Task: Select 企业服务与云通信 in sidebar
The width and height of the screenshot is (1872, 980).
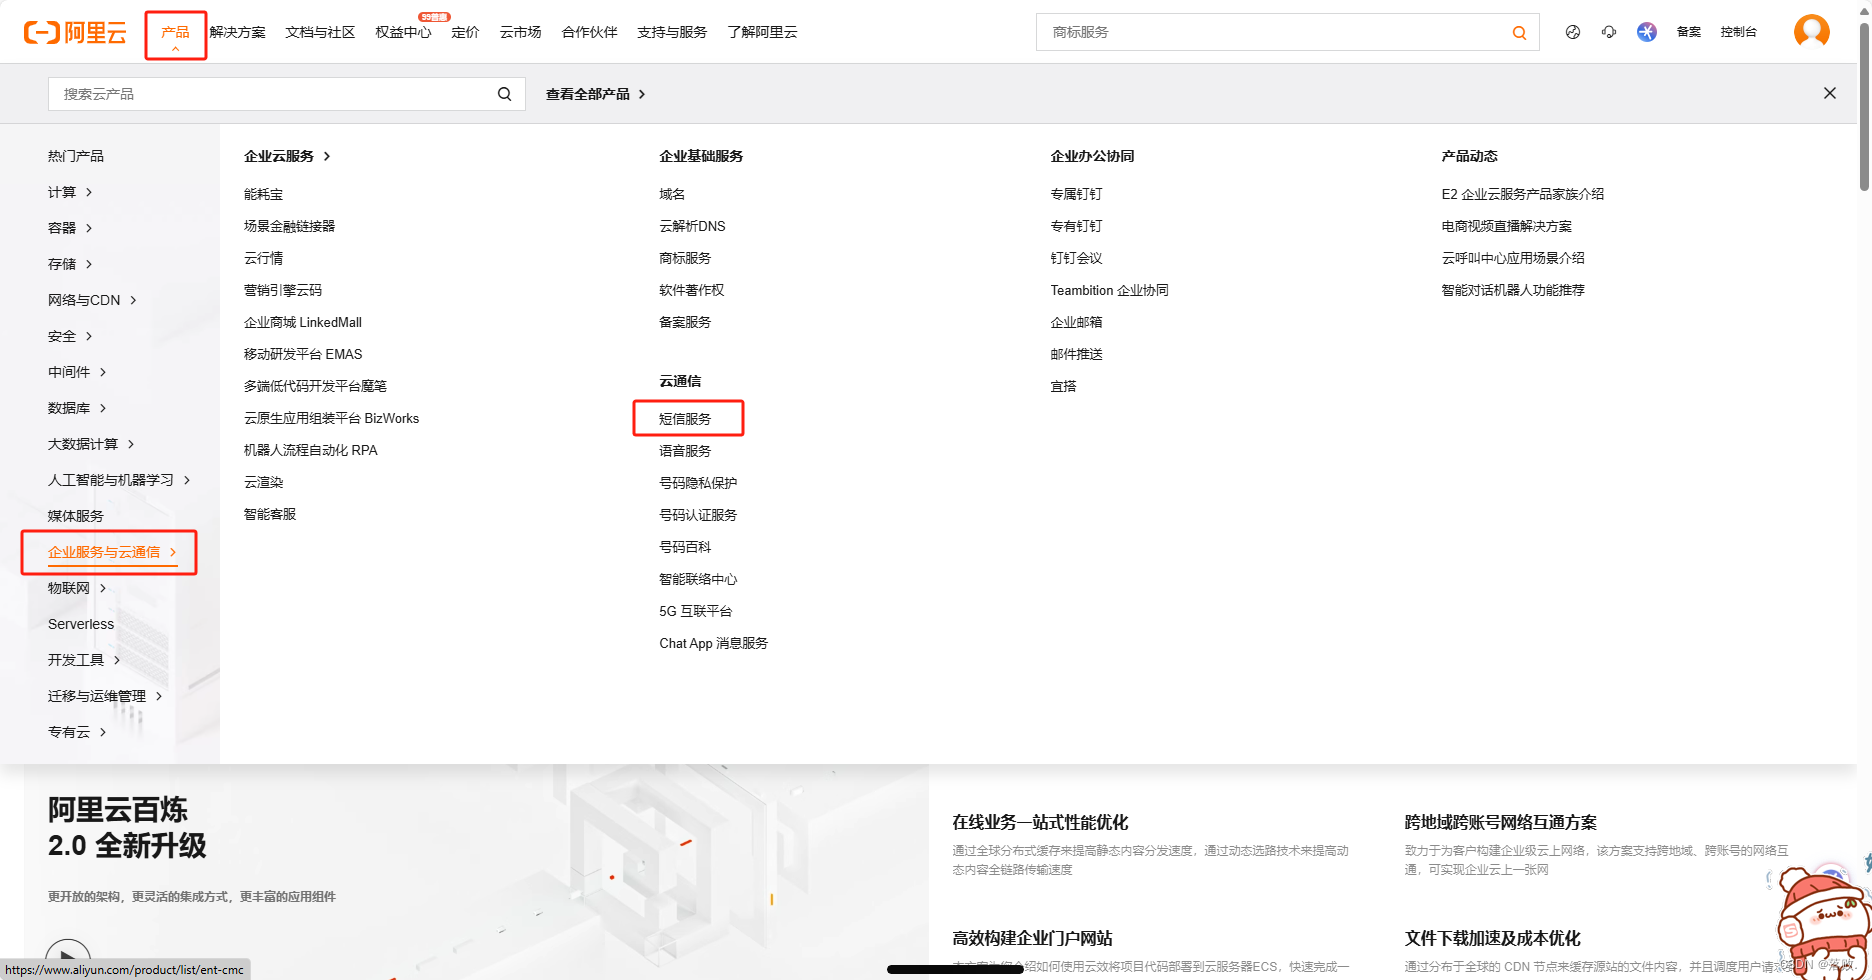Action: coord(112,552)
